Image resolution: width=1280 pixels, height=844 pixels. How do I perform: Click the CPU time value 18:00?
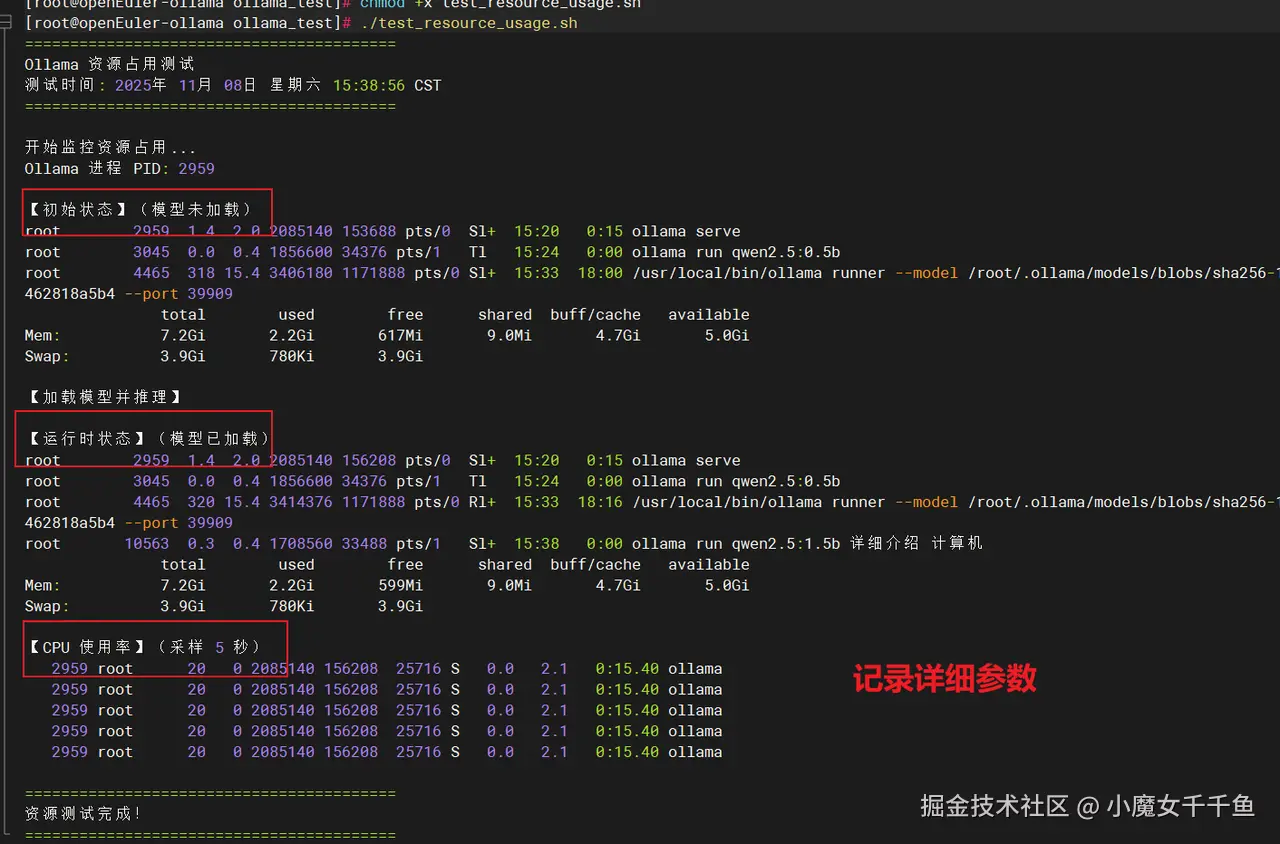point(600,273)
